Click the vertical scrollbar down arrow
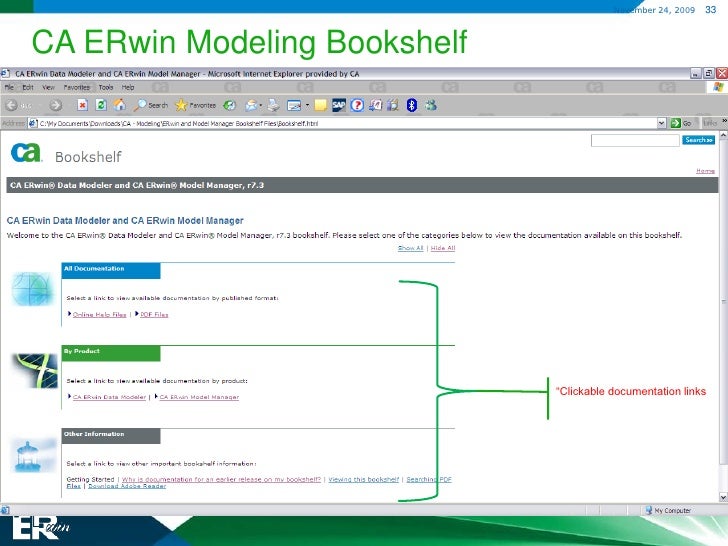This screenshot has height=546, width=728. [x=723, y=497]
